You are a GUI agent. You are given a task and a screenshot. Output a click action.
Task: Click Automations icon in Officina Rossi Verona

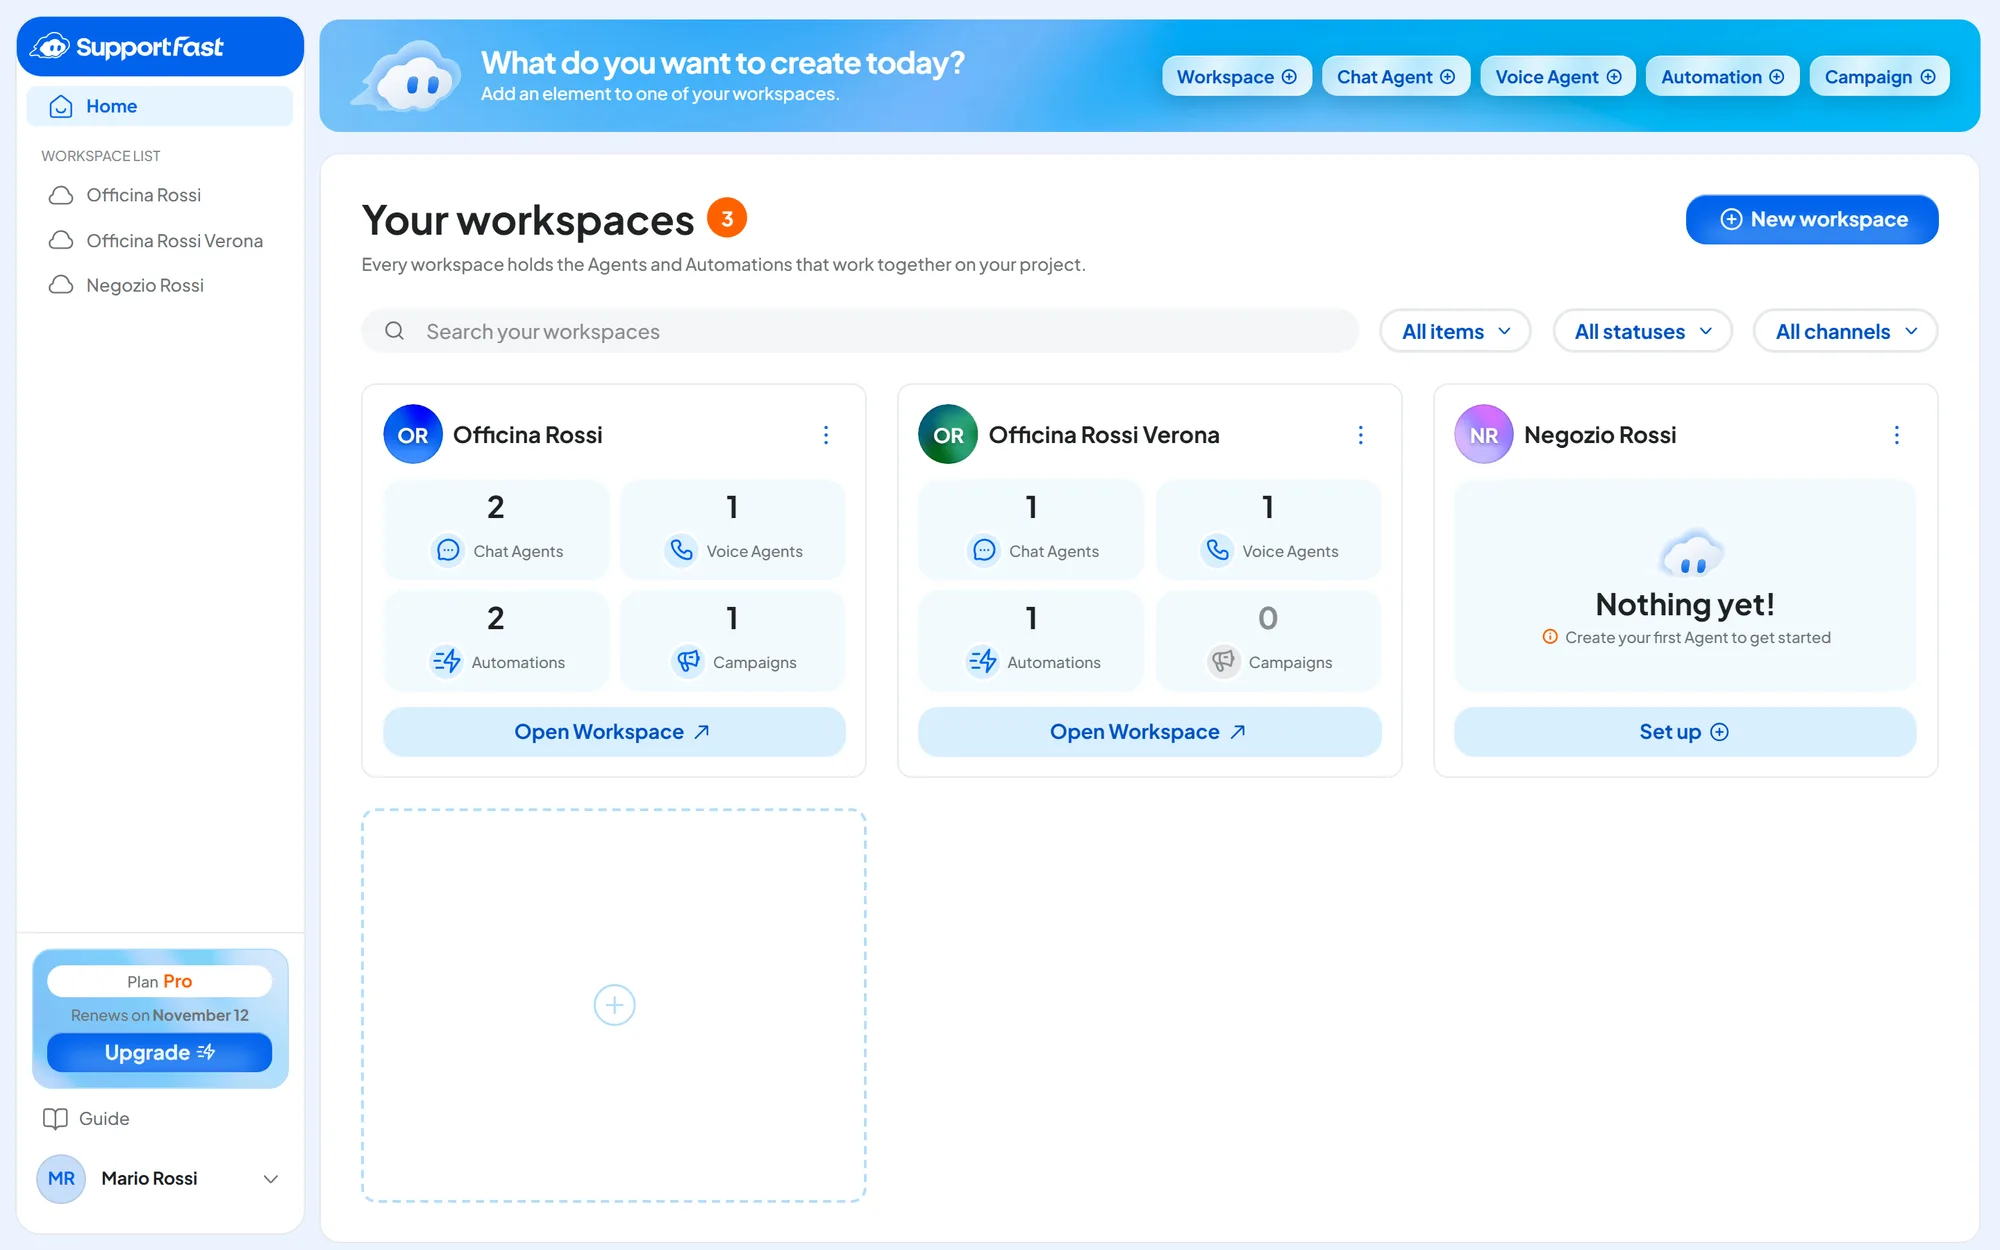point(982,661)
